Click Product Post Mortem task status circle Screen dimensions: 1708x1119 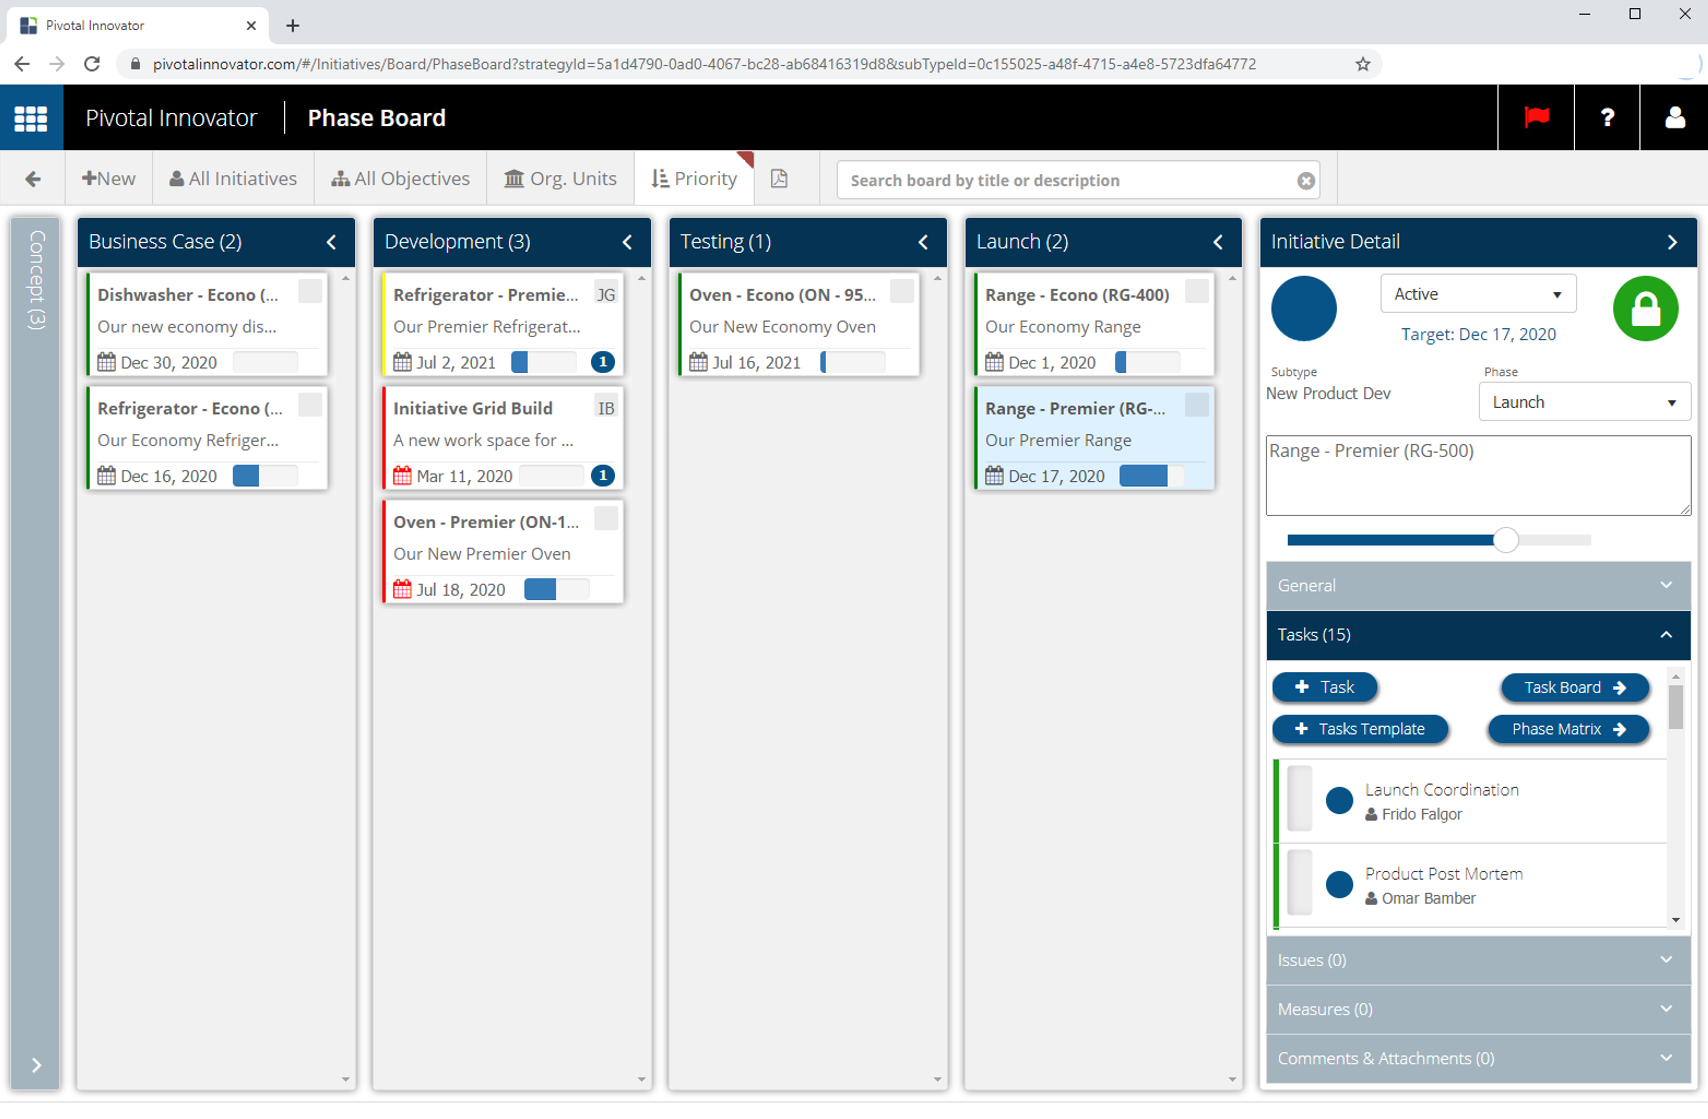[x=1339, y=884]
